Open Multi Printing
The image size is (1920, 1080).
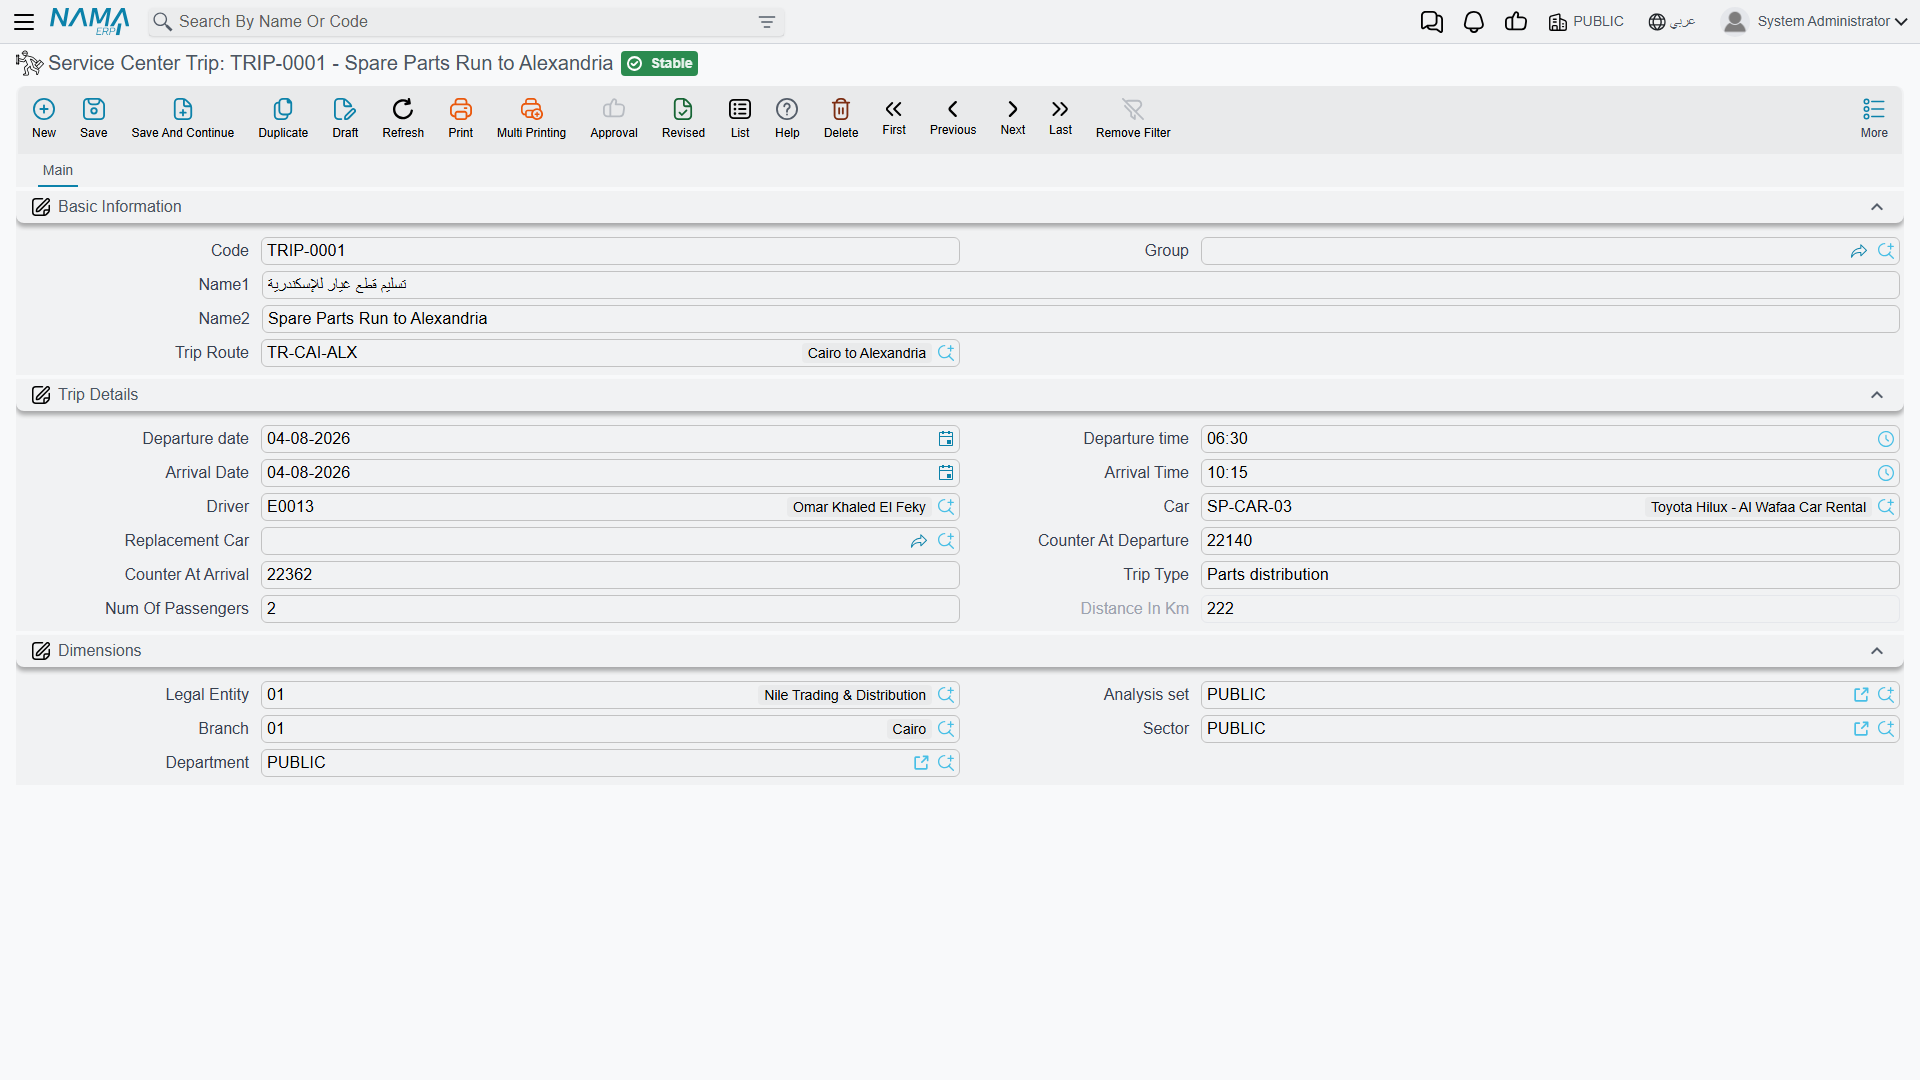click(531, 117)
